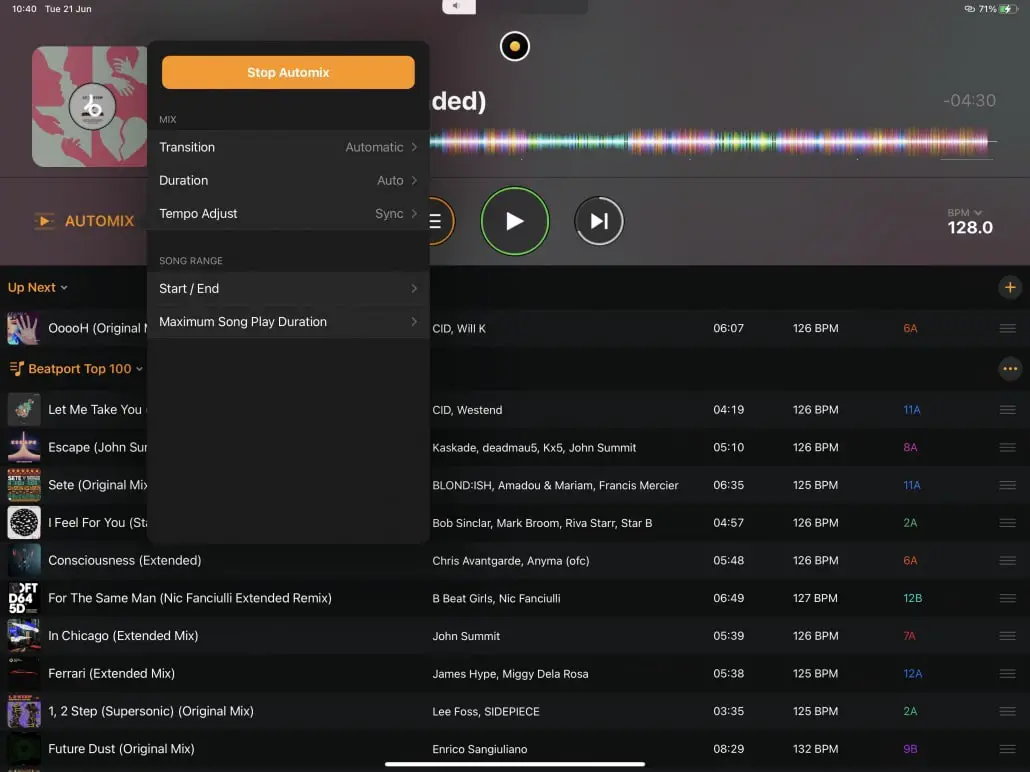Click artist Kaskade, deadmau5, Kx5, John Summit

point(534,447)
